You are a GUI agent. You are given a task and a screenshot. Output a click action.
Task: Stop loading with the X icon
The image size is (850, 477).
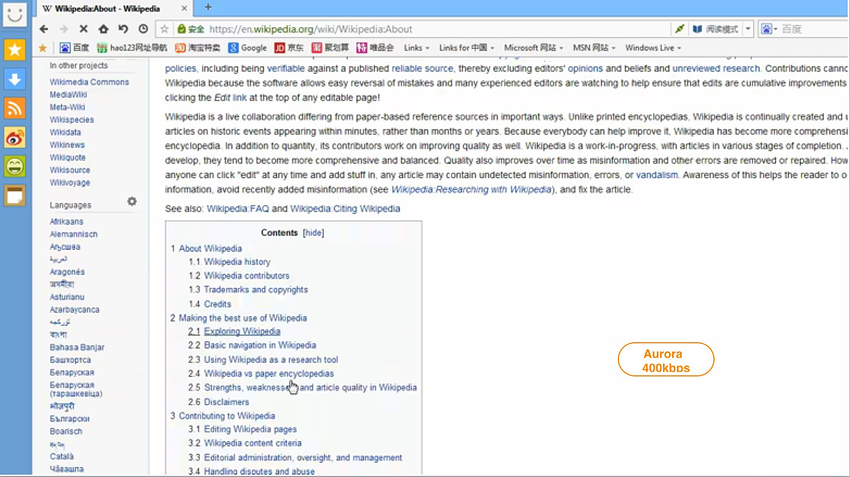click(83, 29)
